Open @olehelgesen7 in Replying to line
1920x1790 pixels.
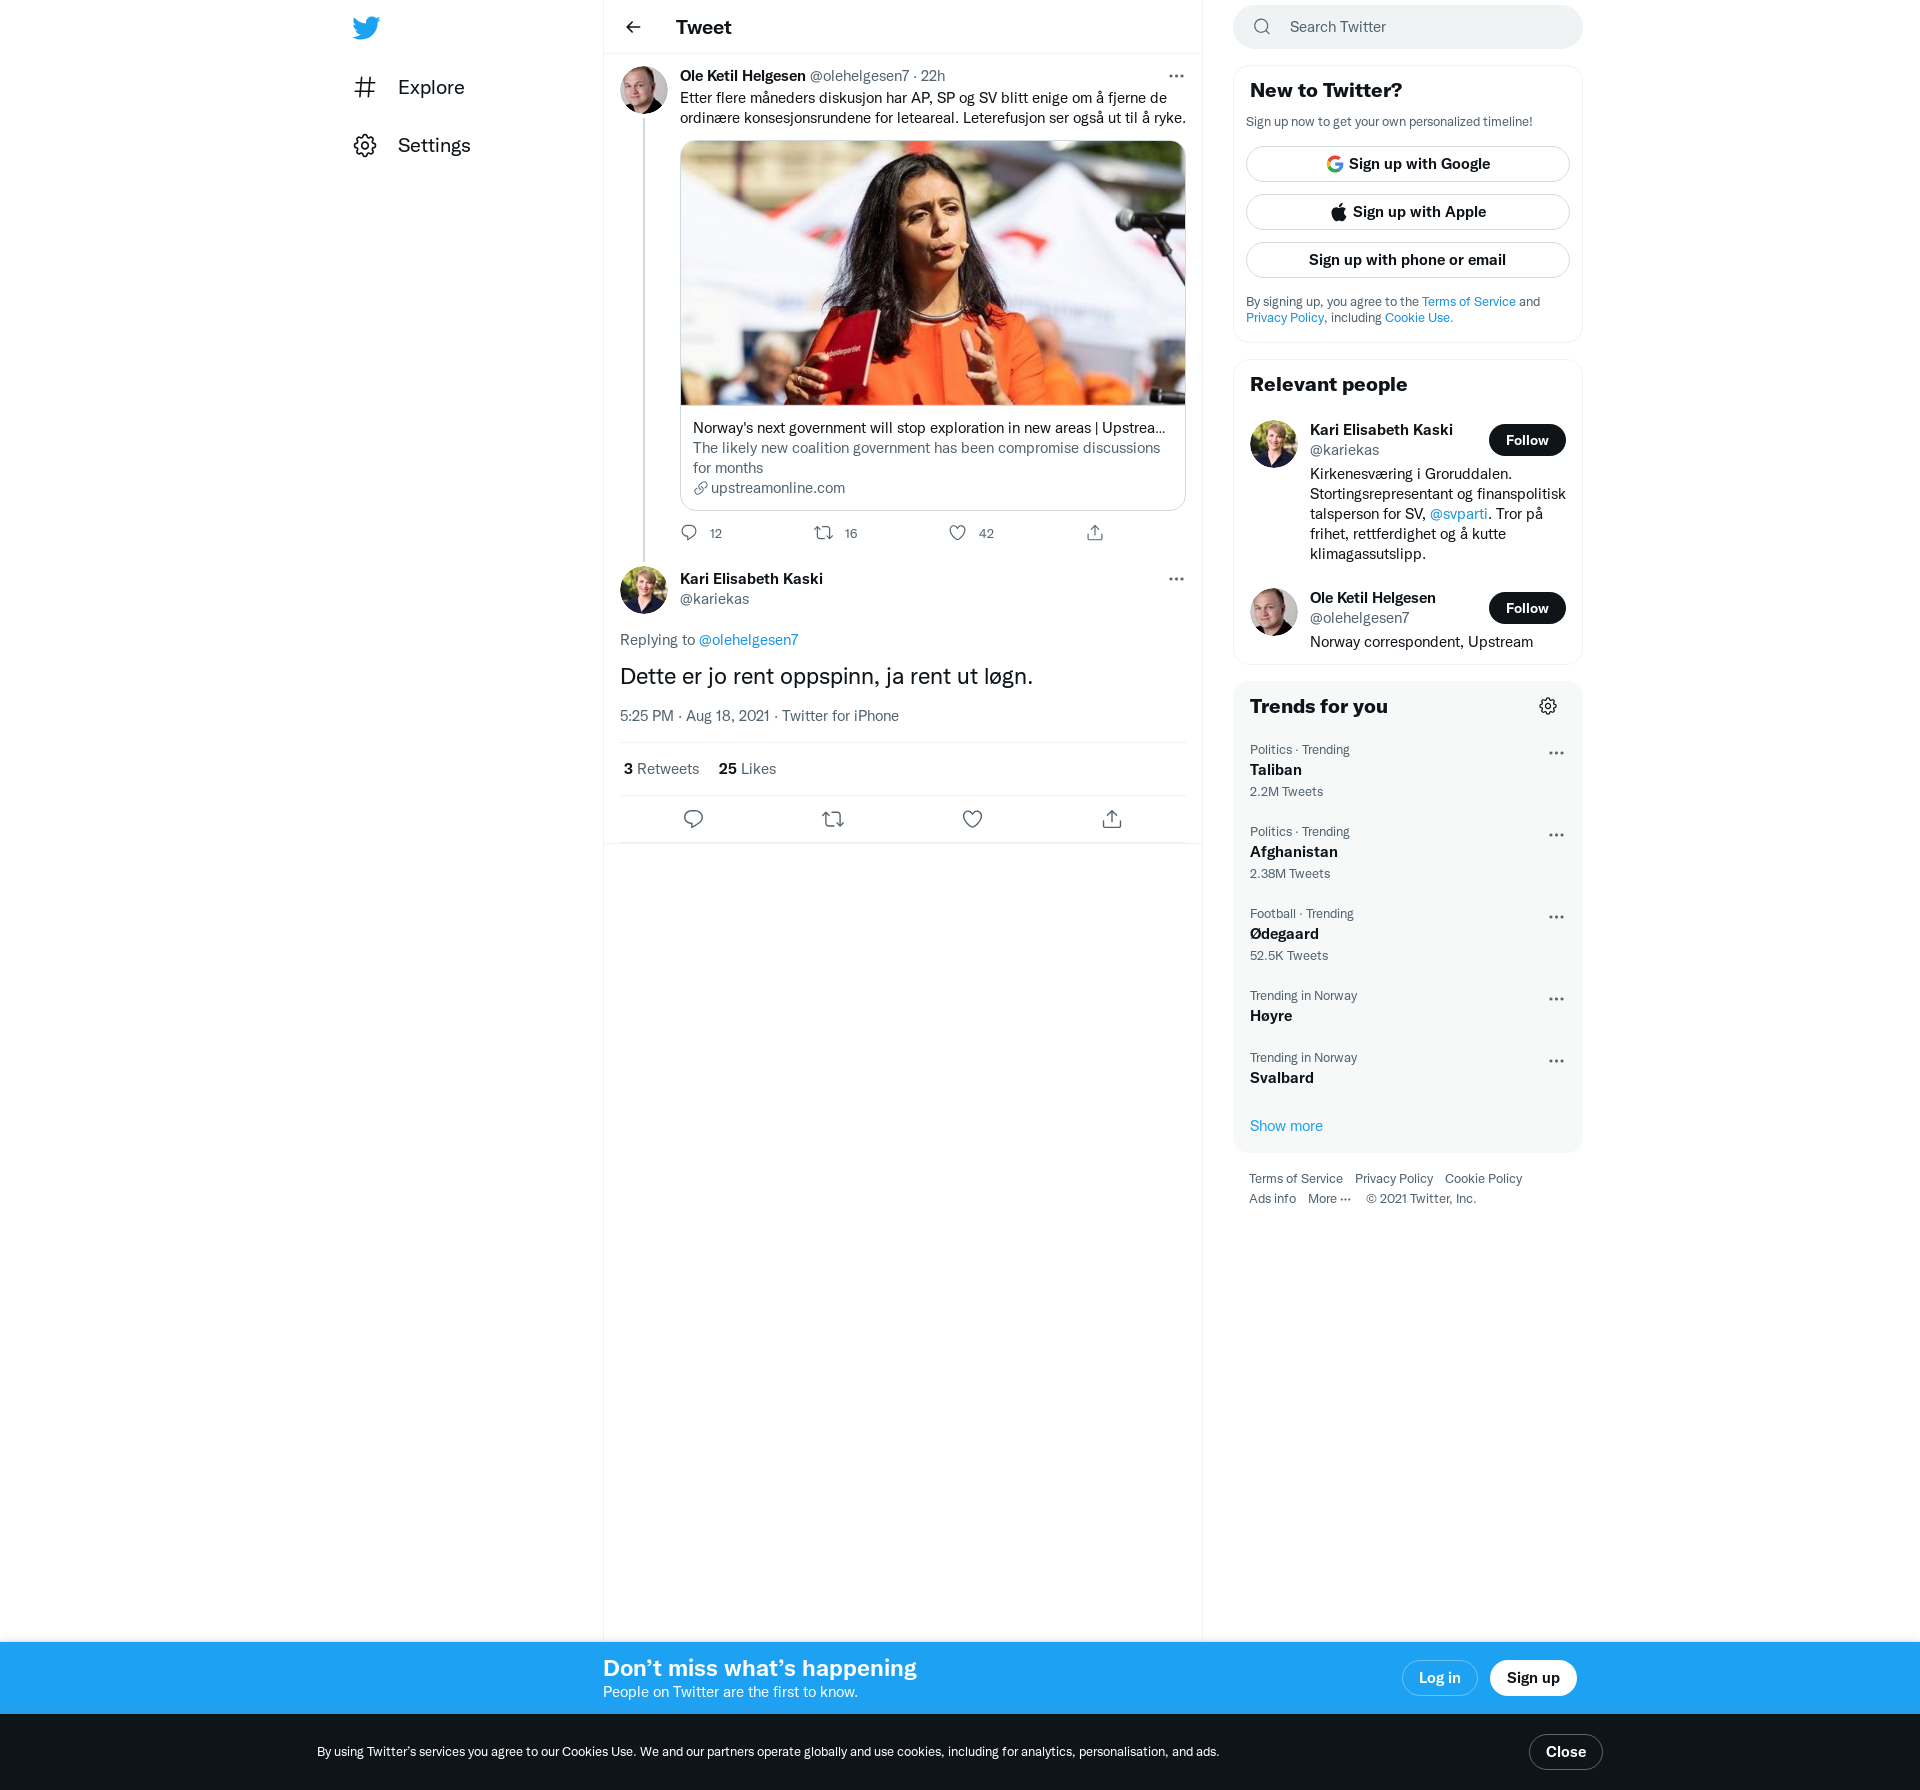(748, 640)
